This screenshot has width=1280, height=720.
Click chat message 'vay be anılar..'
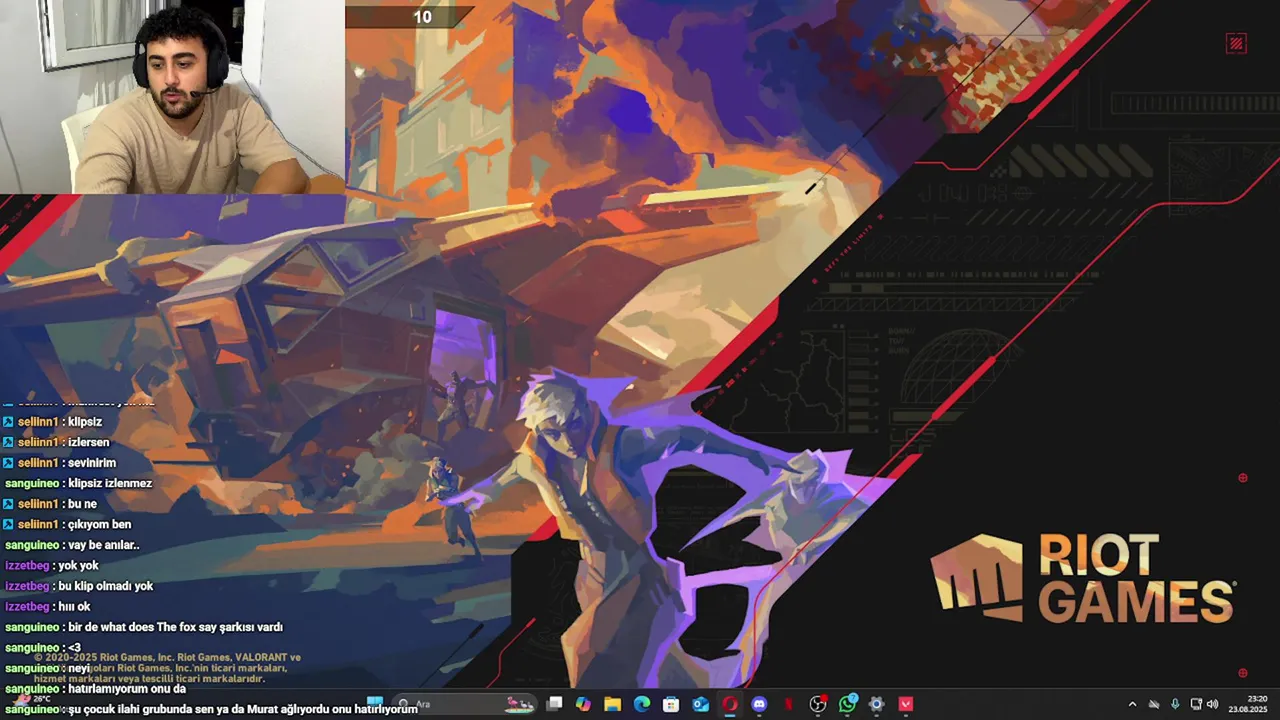(x=103, y=545)
